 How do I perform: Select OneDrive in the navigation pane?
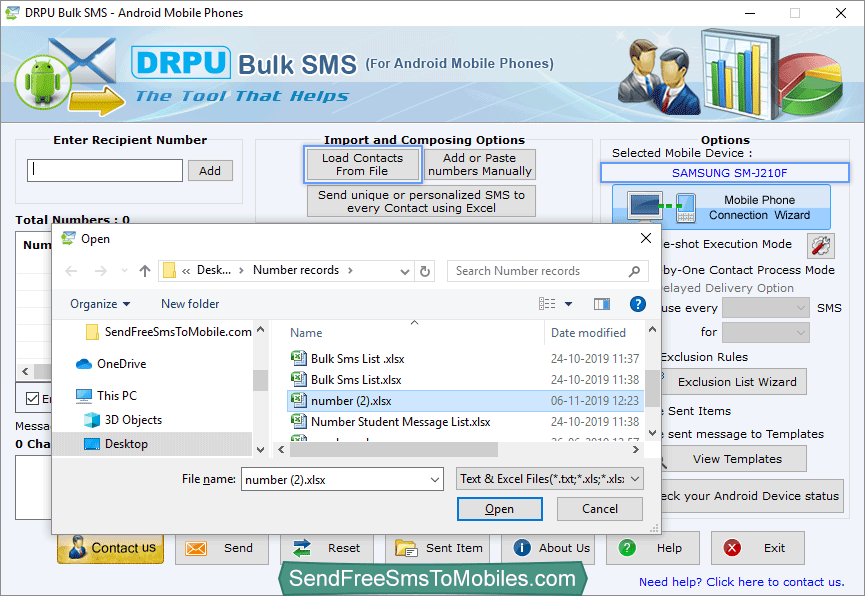click(111, 364)
